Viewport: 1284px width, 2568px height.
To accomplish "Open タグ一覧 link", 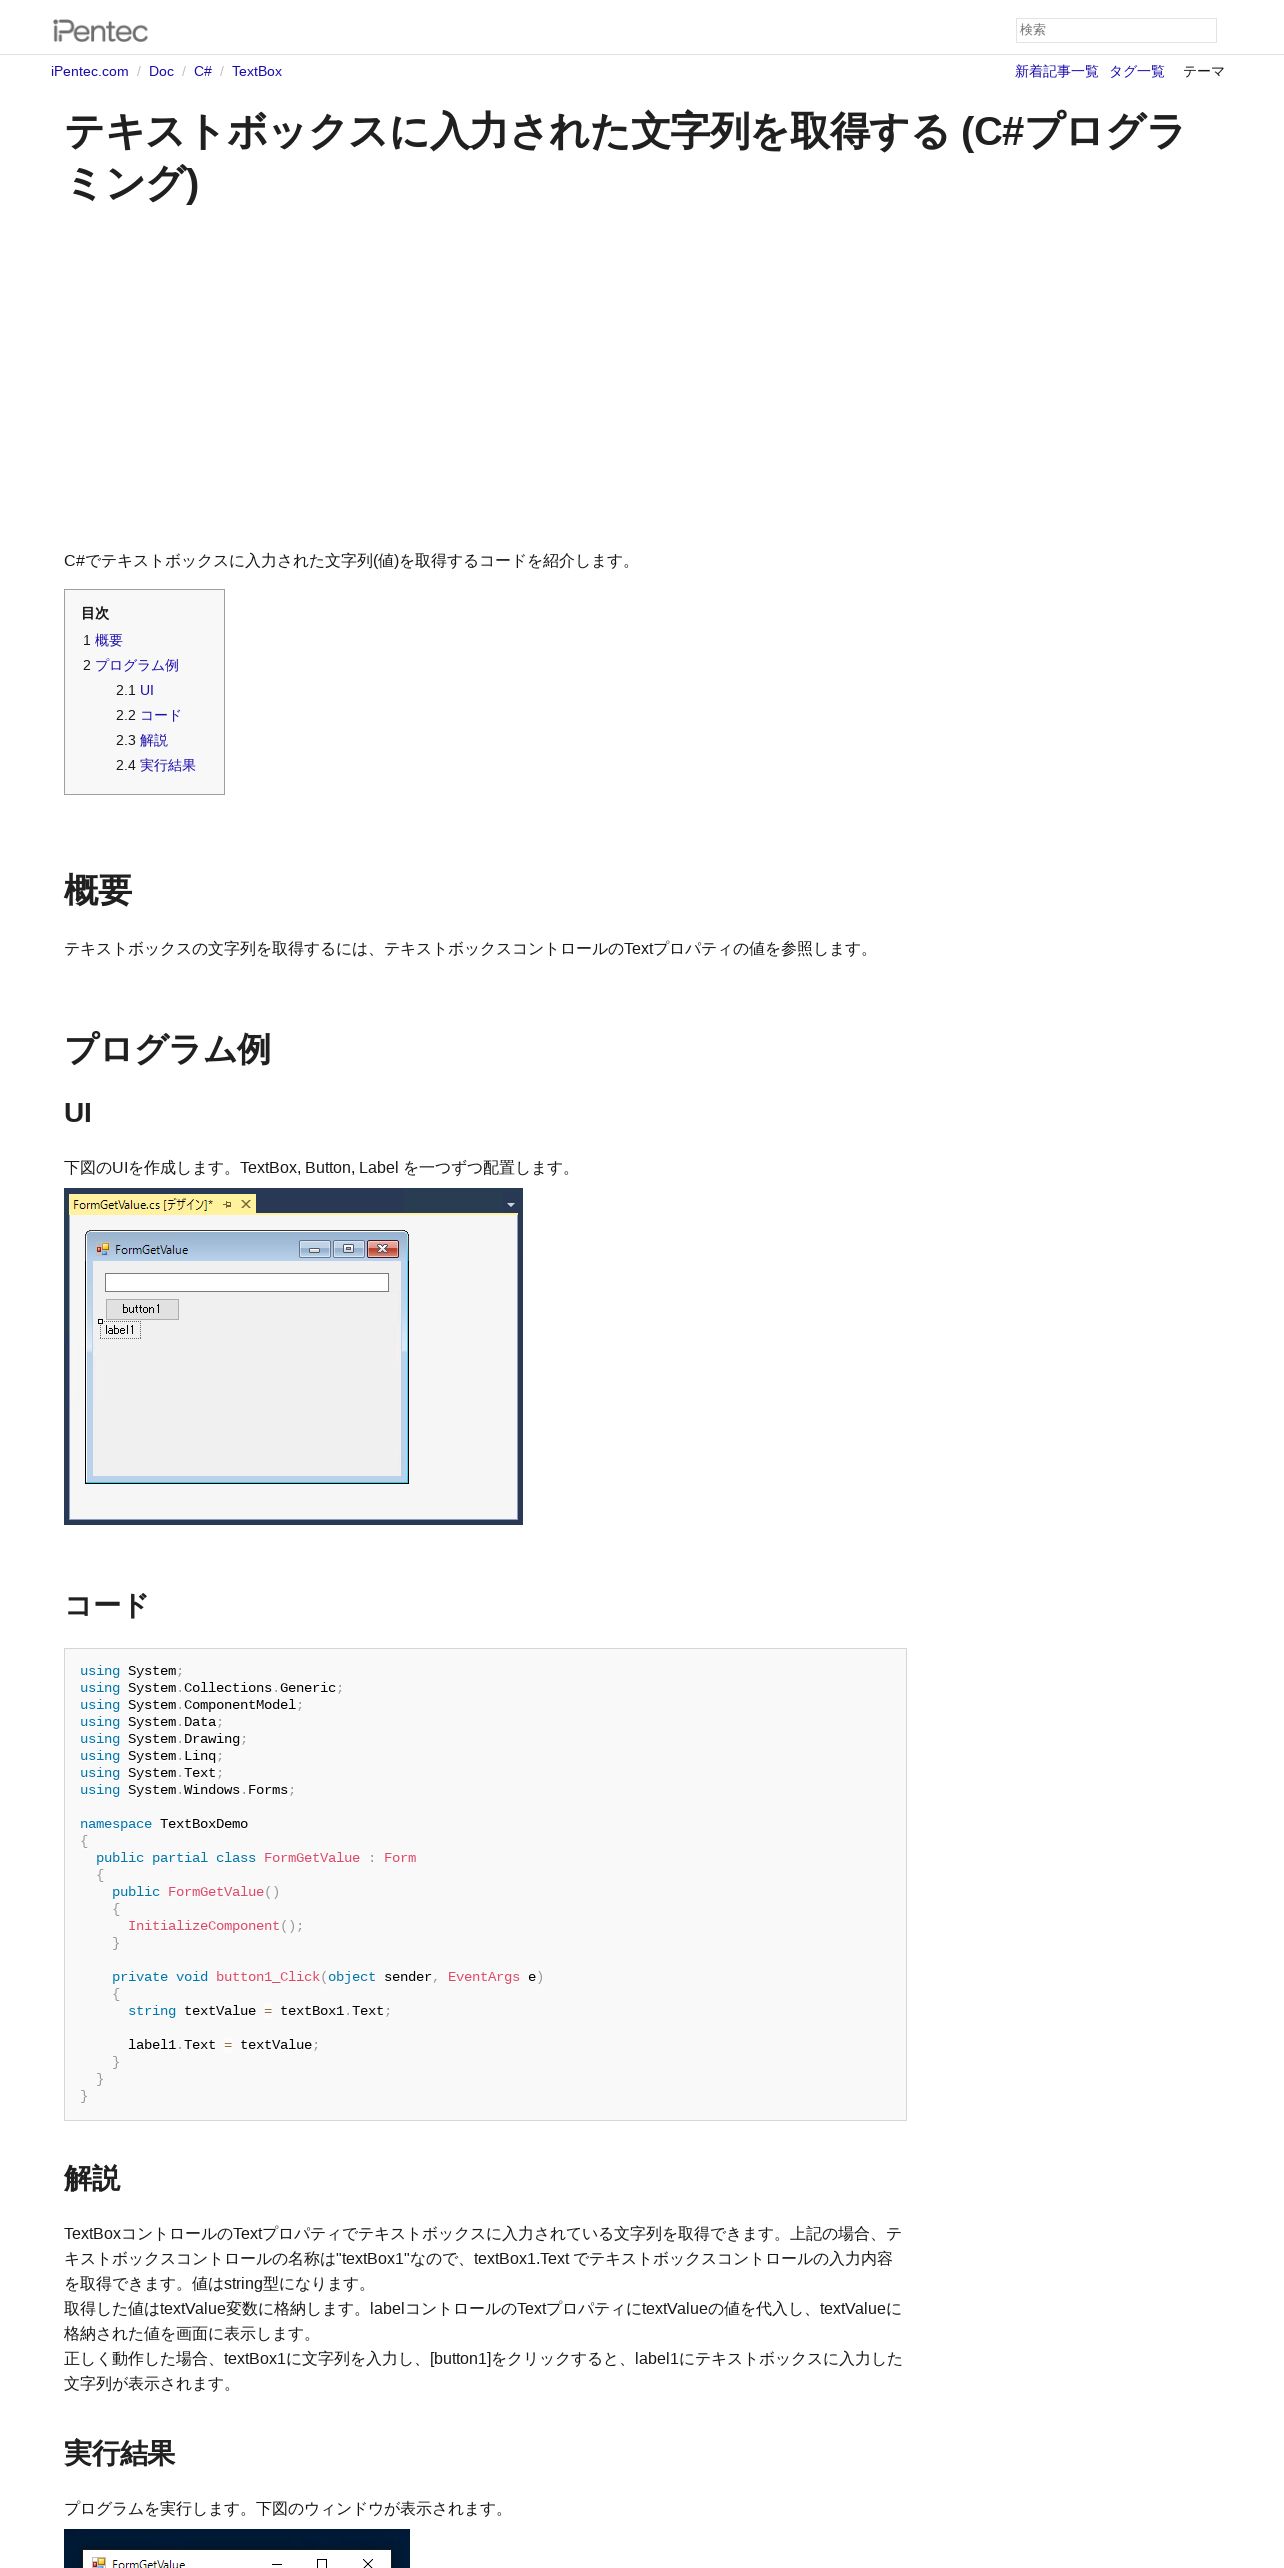I will click(x=1137, y=72).
